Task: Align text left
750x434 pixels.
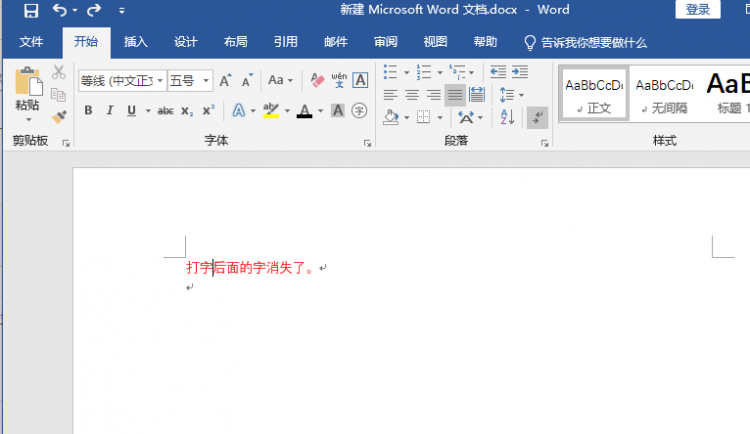Action: pyautogui.click(x=390, y=95)
